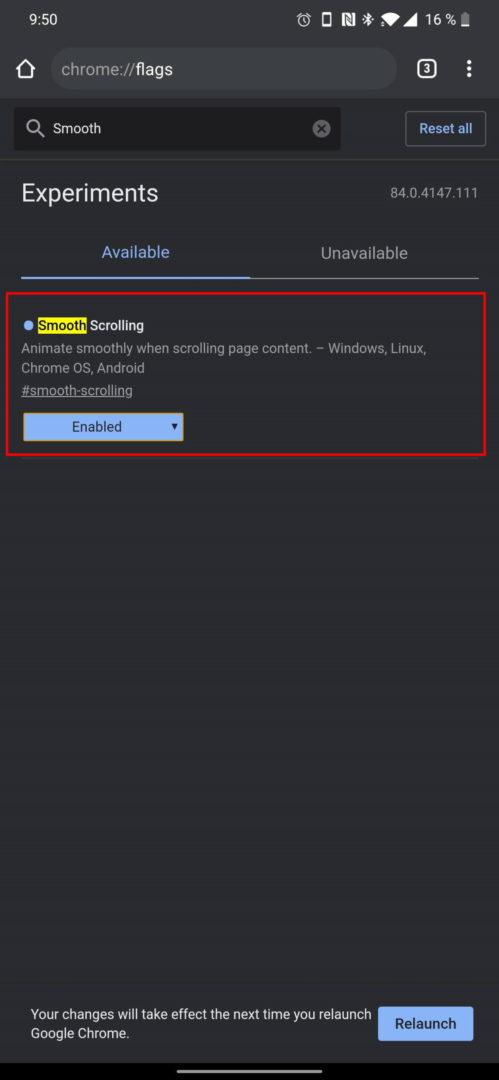This screenshot has height=1080, width=499.
Task: Open the Enabled dropdown for Smooth Scrolling
Action: coord(103,427)
